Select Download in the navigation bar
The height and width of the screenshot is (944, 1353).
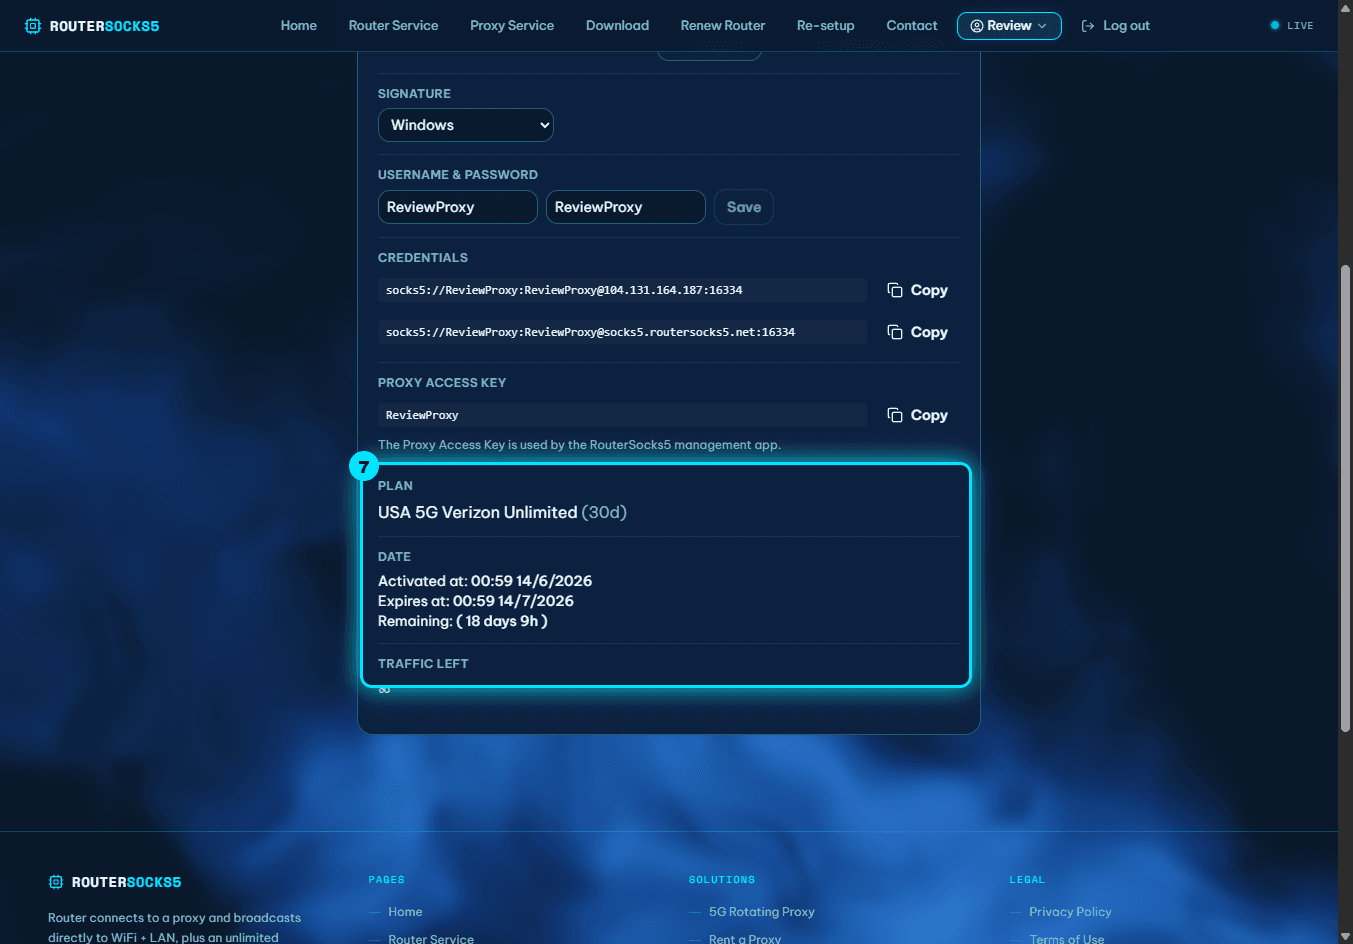[x=617, y=26]
